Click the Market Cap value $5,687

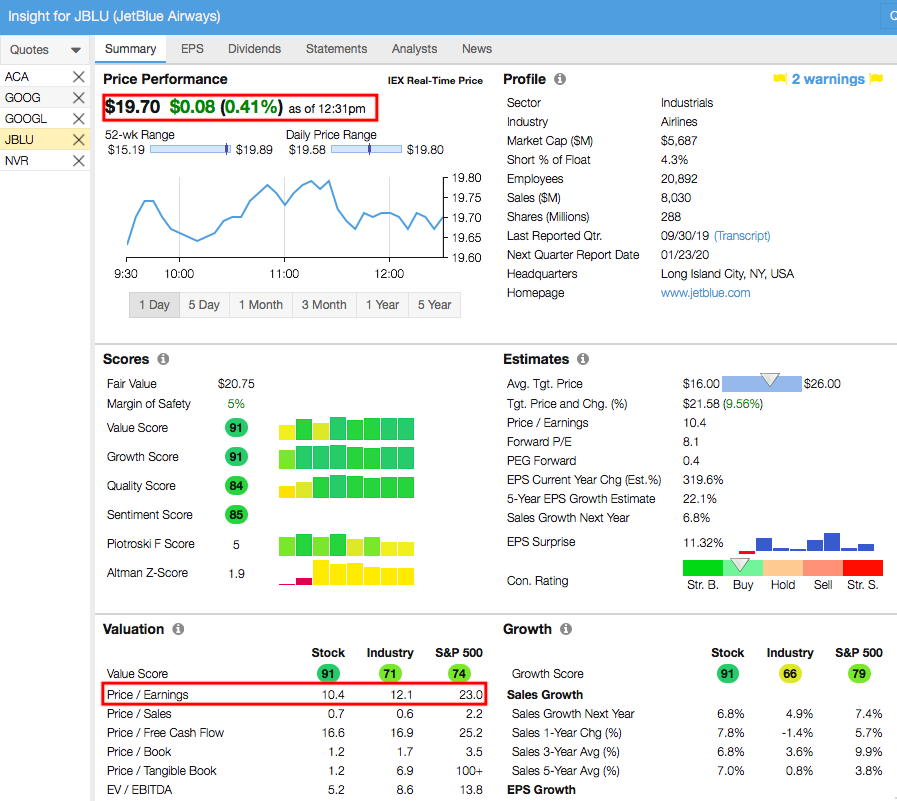click(679, 141)
